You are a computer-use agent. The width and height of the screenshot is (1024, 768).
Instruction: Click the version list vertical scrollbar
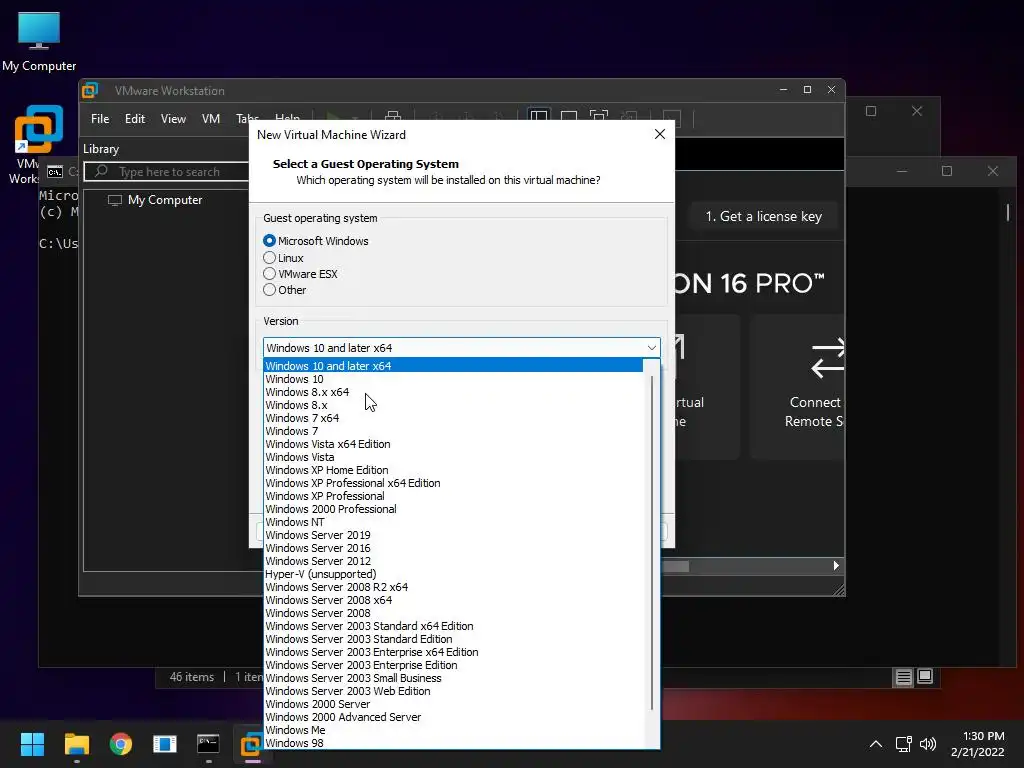point(652,542)
